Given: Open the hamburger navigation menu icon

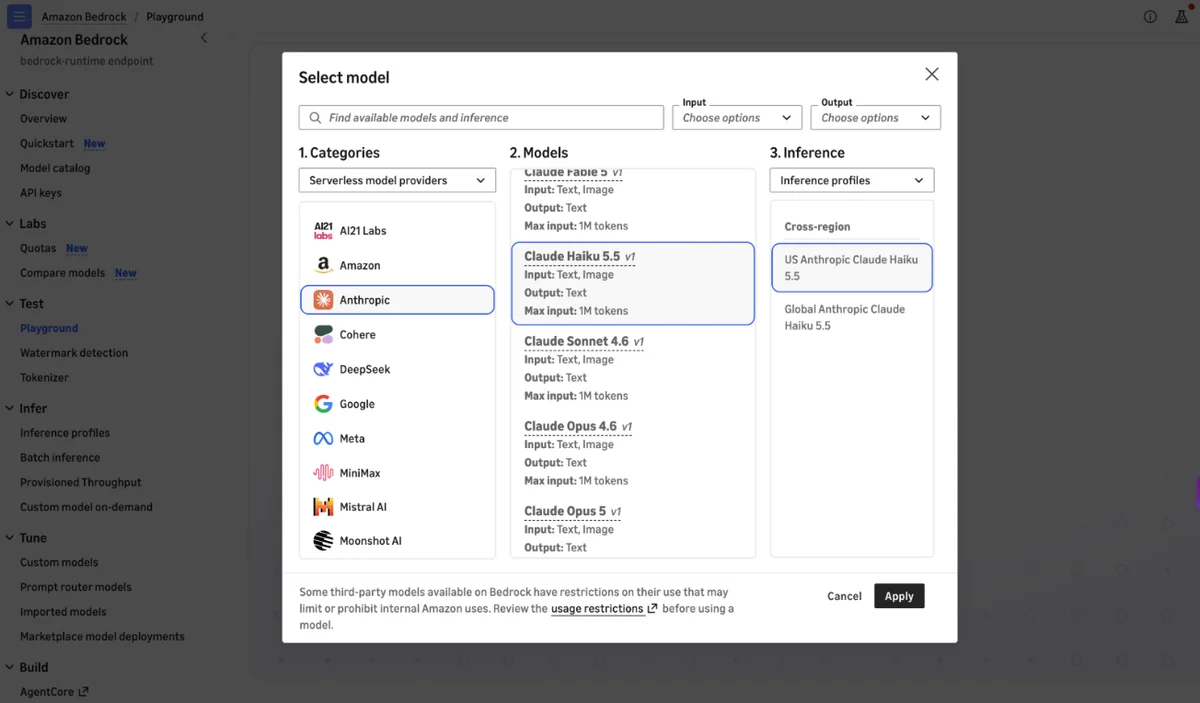Looking at the screenshot, I should coord(19,17).
